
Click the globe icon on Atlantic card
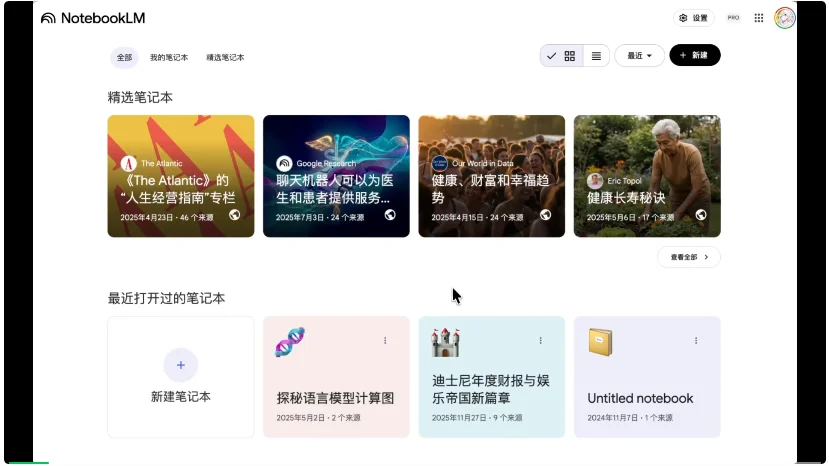(x=235, y=215)
